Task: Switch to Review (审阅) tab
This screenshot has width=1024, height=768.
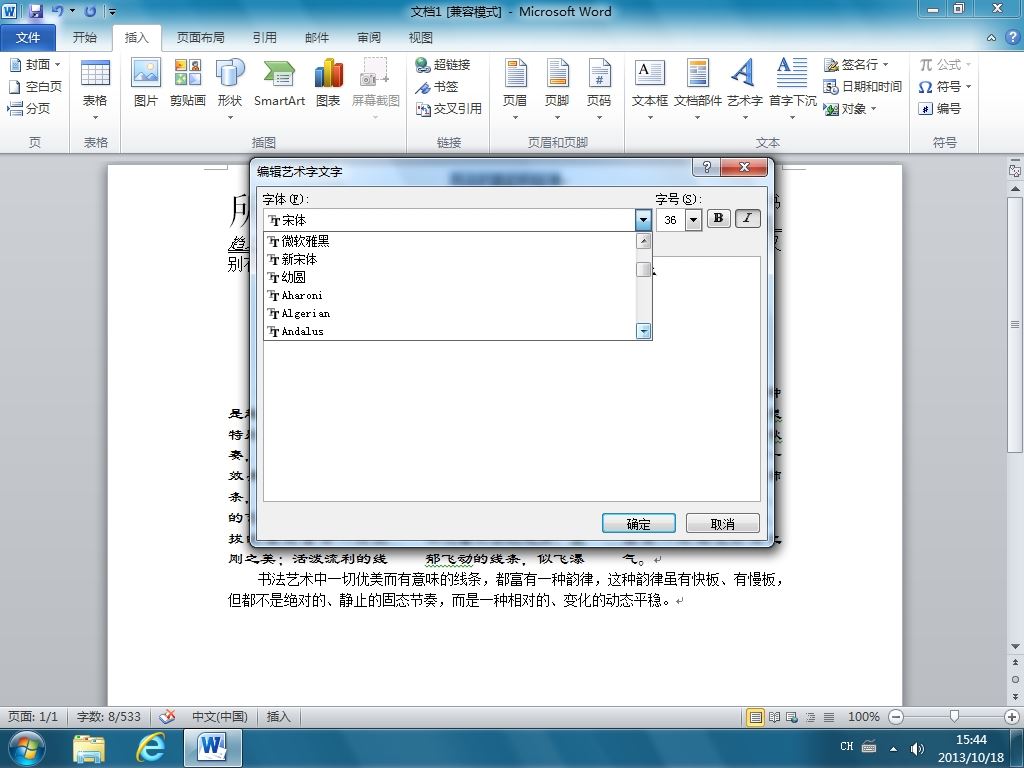Action: (x=369, y=37)
